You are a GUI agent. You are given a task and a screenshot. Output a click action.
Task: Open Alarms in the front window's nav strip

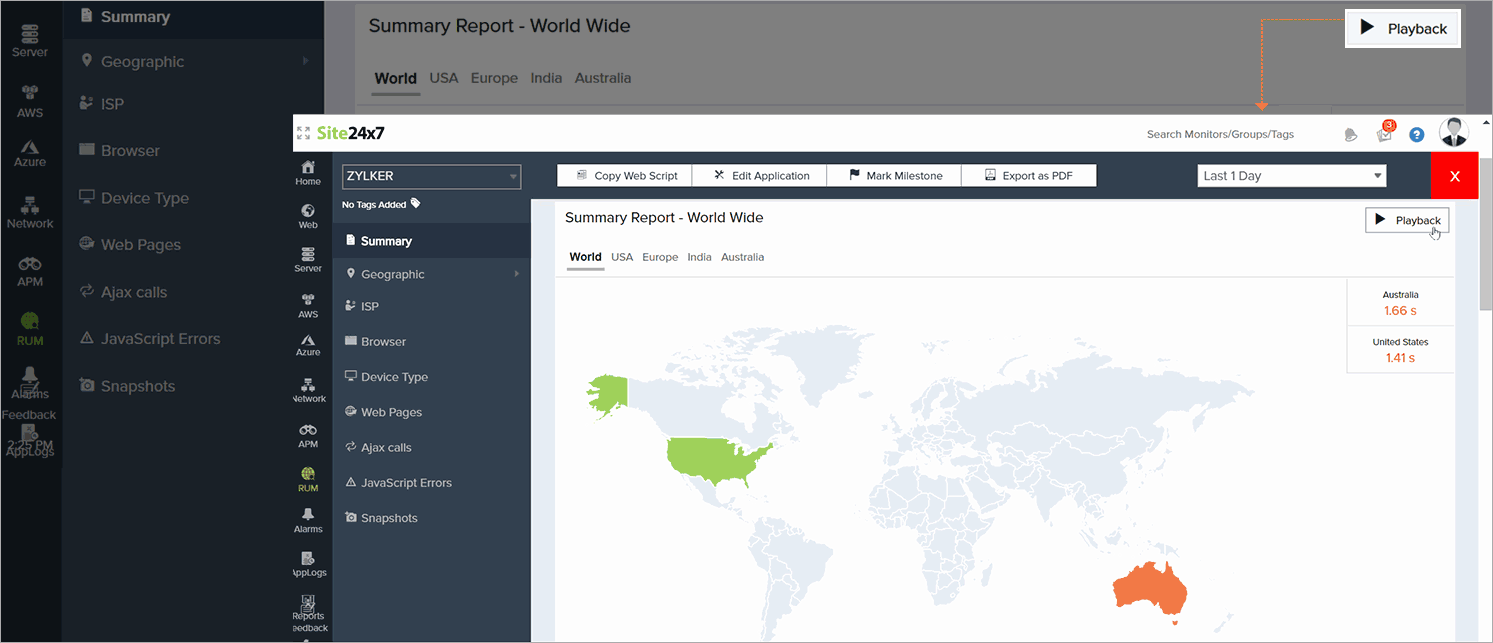tap(308, 520)
